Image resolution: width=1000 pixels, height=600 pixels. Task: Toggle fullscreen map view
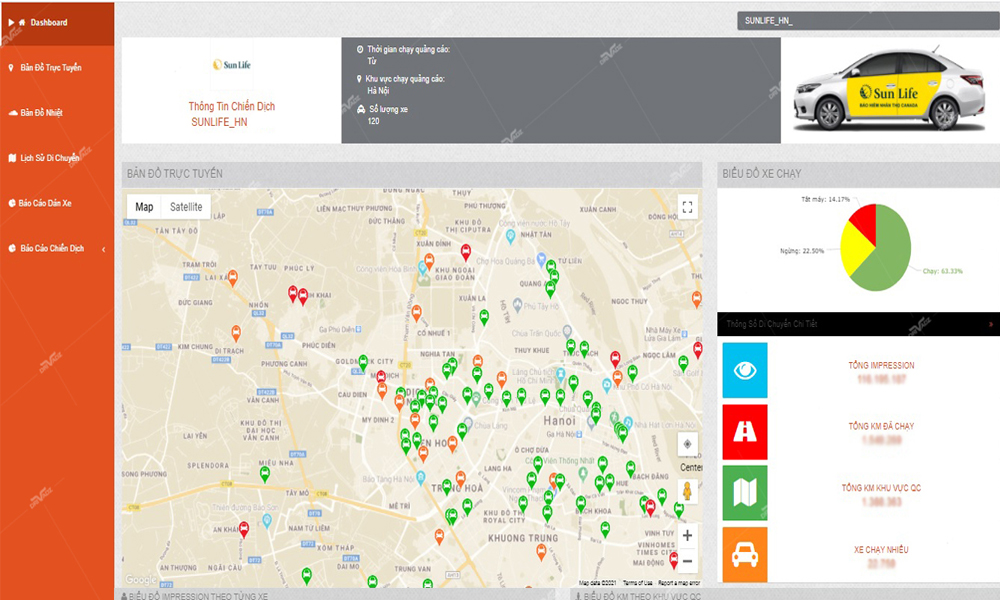[x=687, y=207]
